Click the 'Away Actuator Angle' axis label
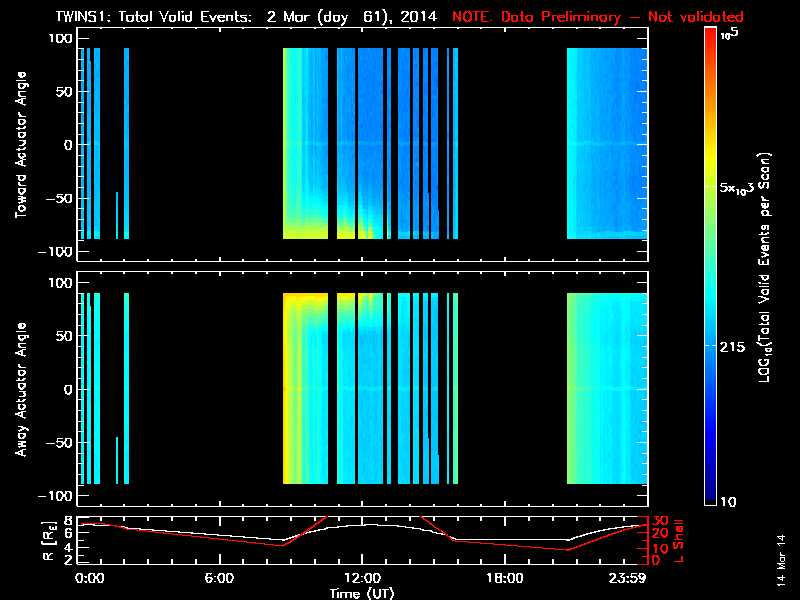Image resolution: width=800 pixels, height=600 pixels. (21, 390)
